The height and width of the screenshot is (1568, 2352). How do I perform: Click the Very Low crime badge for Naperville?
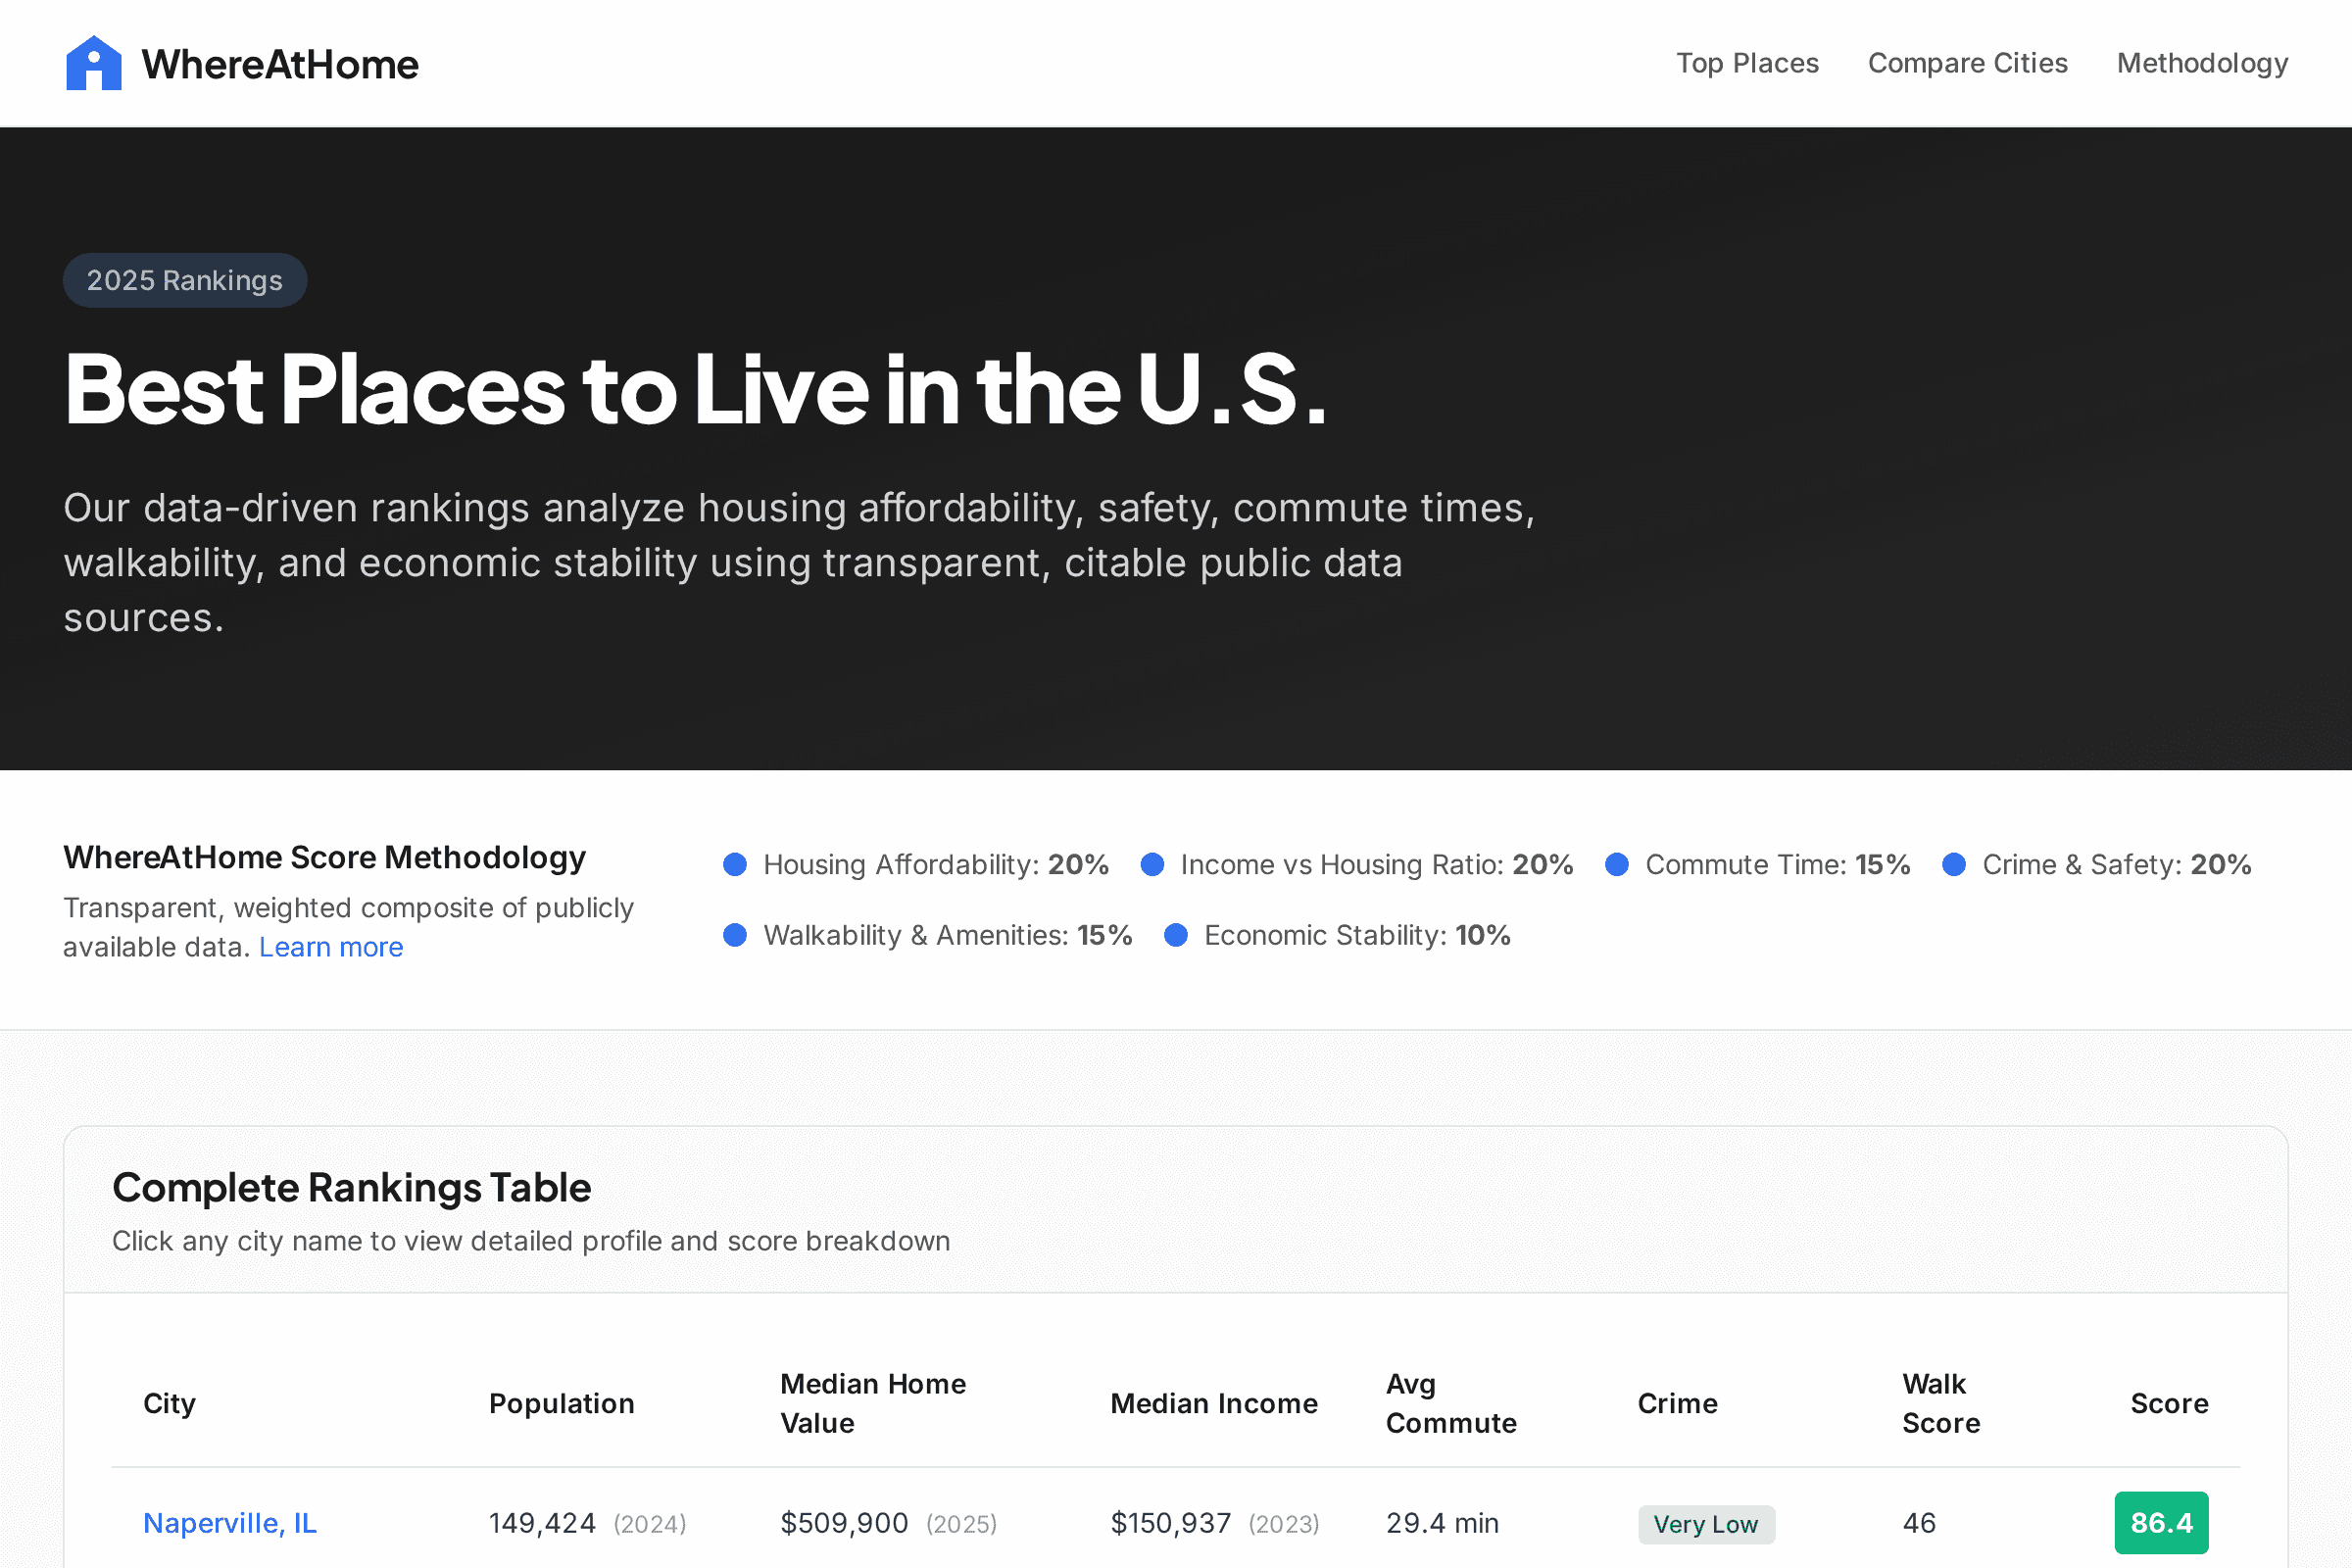click(x=1706, y=1524)
